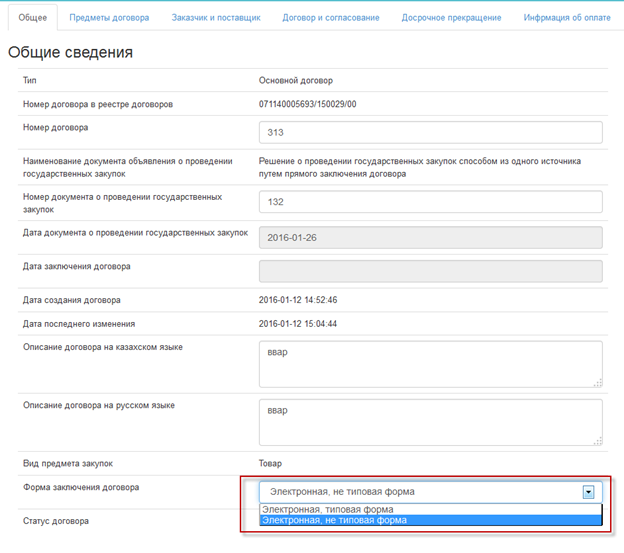Select the Досрочное прекращение tab
This screenshot has height=553, width=624.
[451, 18]
